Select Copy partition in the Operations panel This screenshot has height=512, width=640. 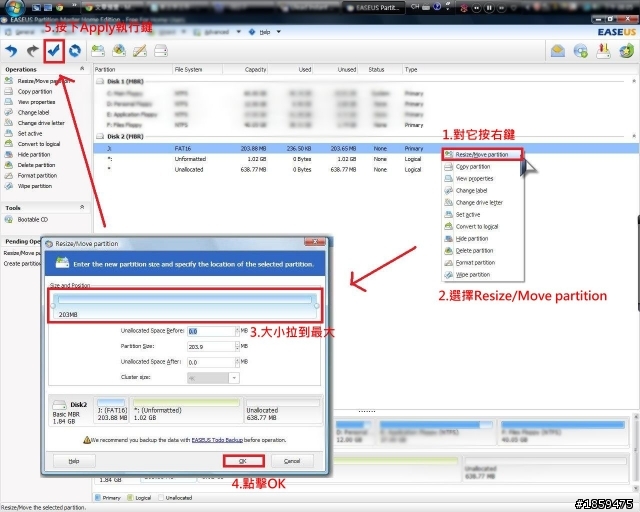tap(35, 91)
